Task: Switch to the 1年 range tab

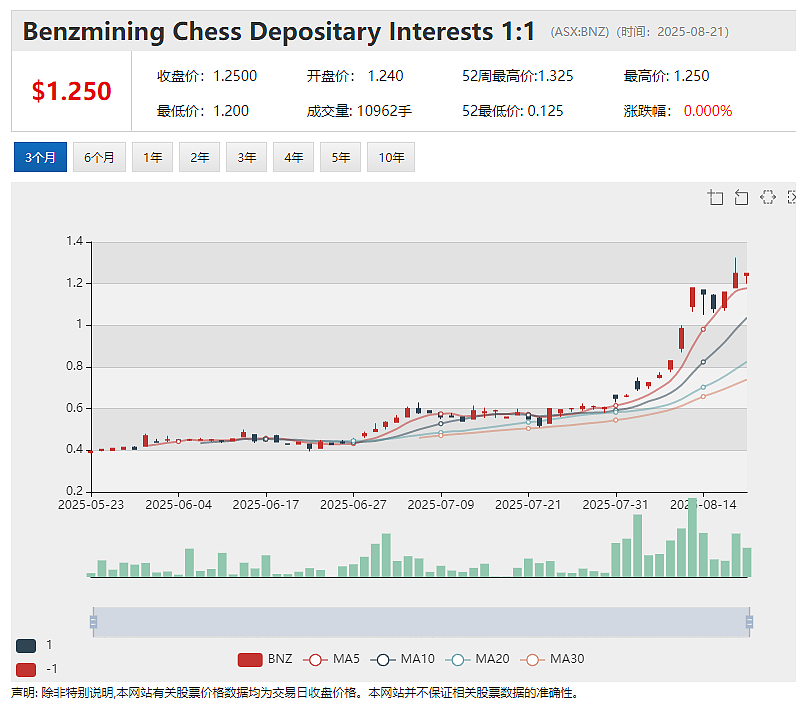Action: [153, 157]
